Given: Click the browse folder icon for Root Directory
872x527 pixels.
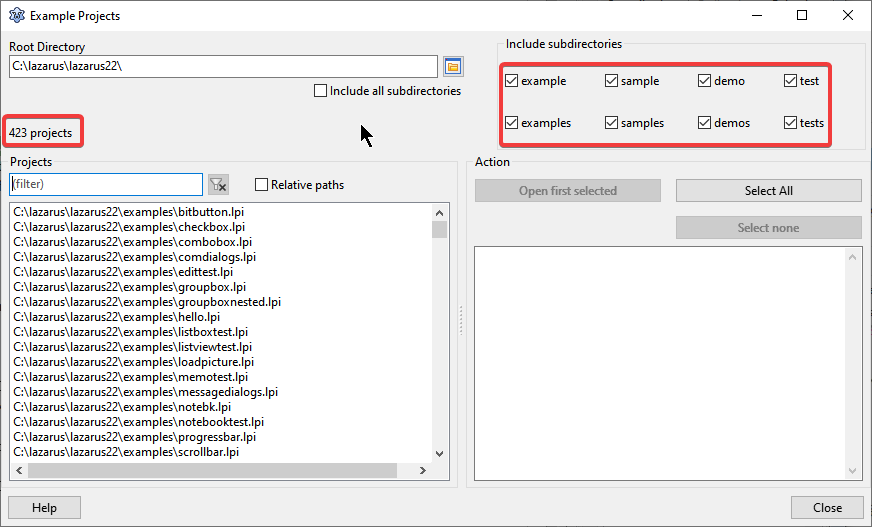Looking at the screenshot, I should coord(453,67).
